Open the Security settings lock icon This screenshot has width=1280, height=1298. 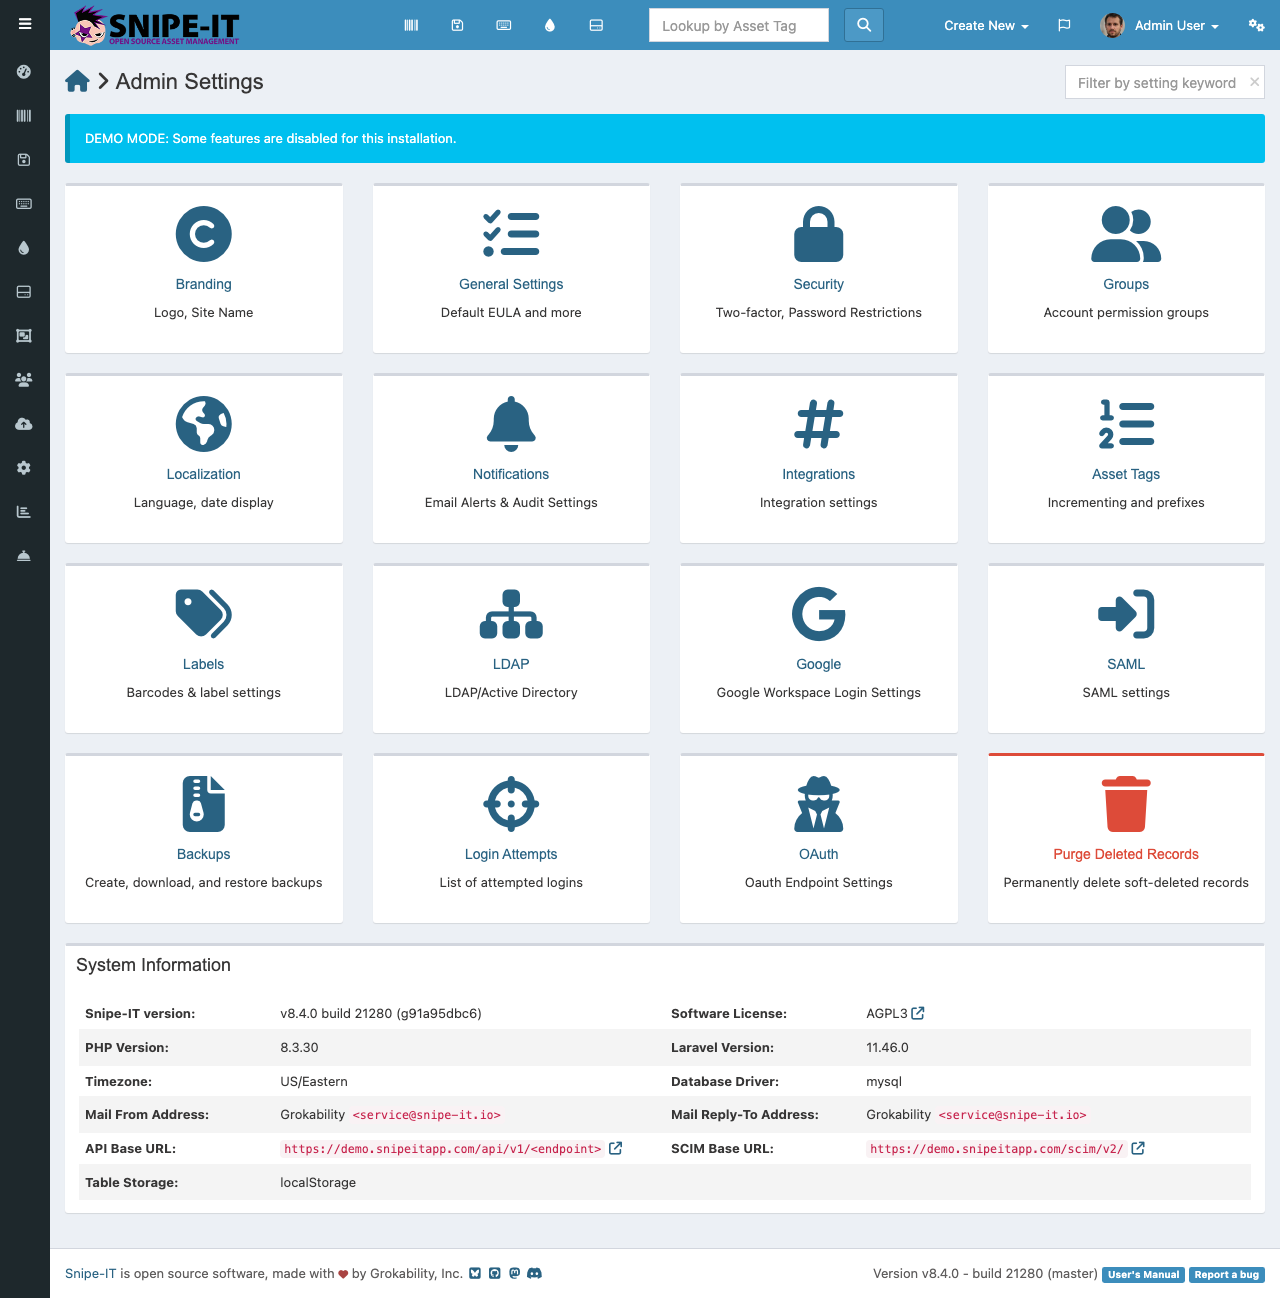point(819,235)
